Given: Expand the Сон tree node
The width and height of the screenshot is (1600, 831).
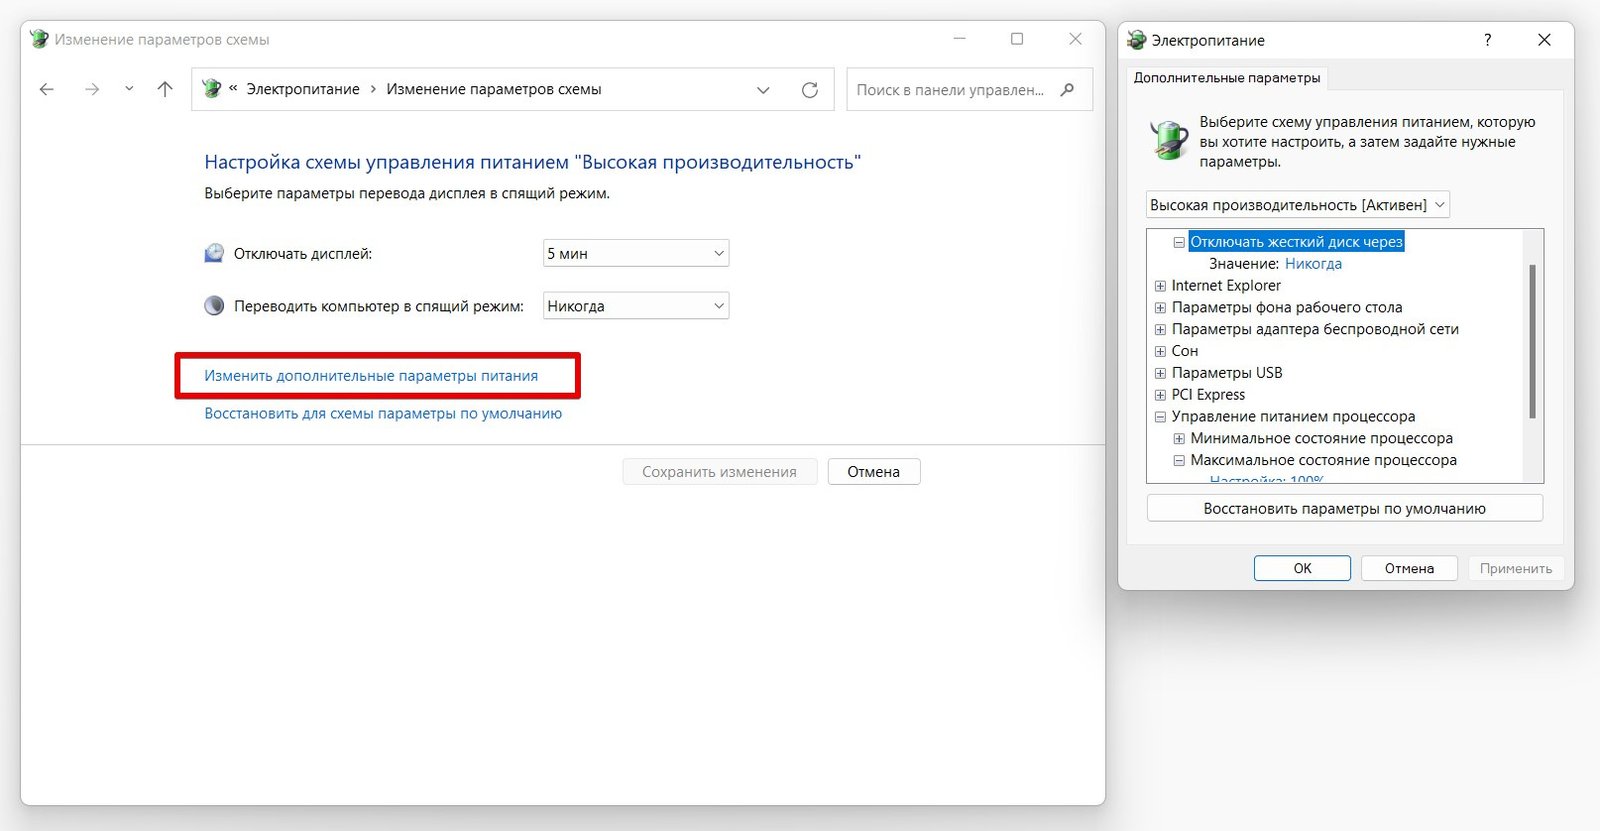Looking at the screenshot, I should [1160, 352].
